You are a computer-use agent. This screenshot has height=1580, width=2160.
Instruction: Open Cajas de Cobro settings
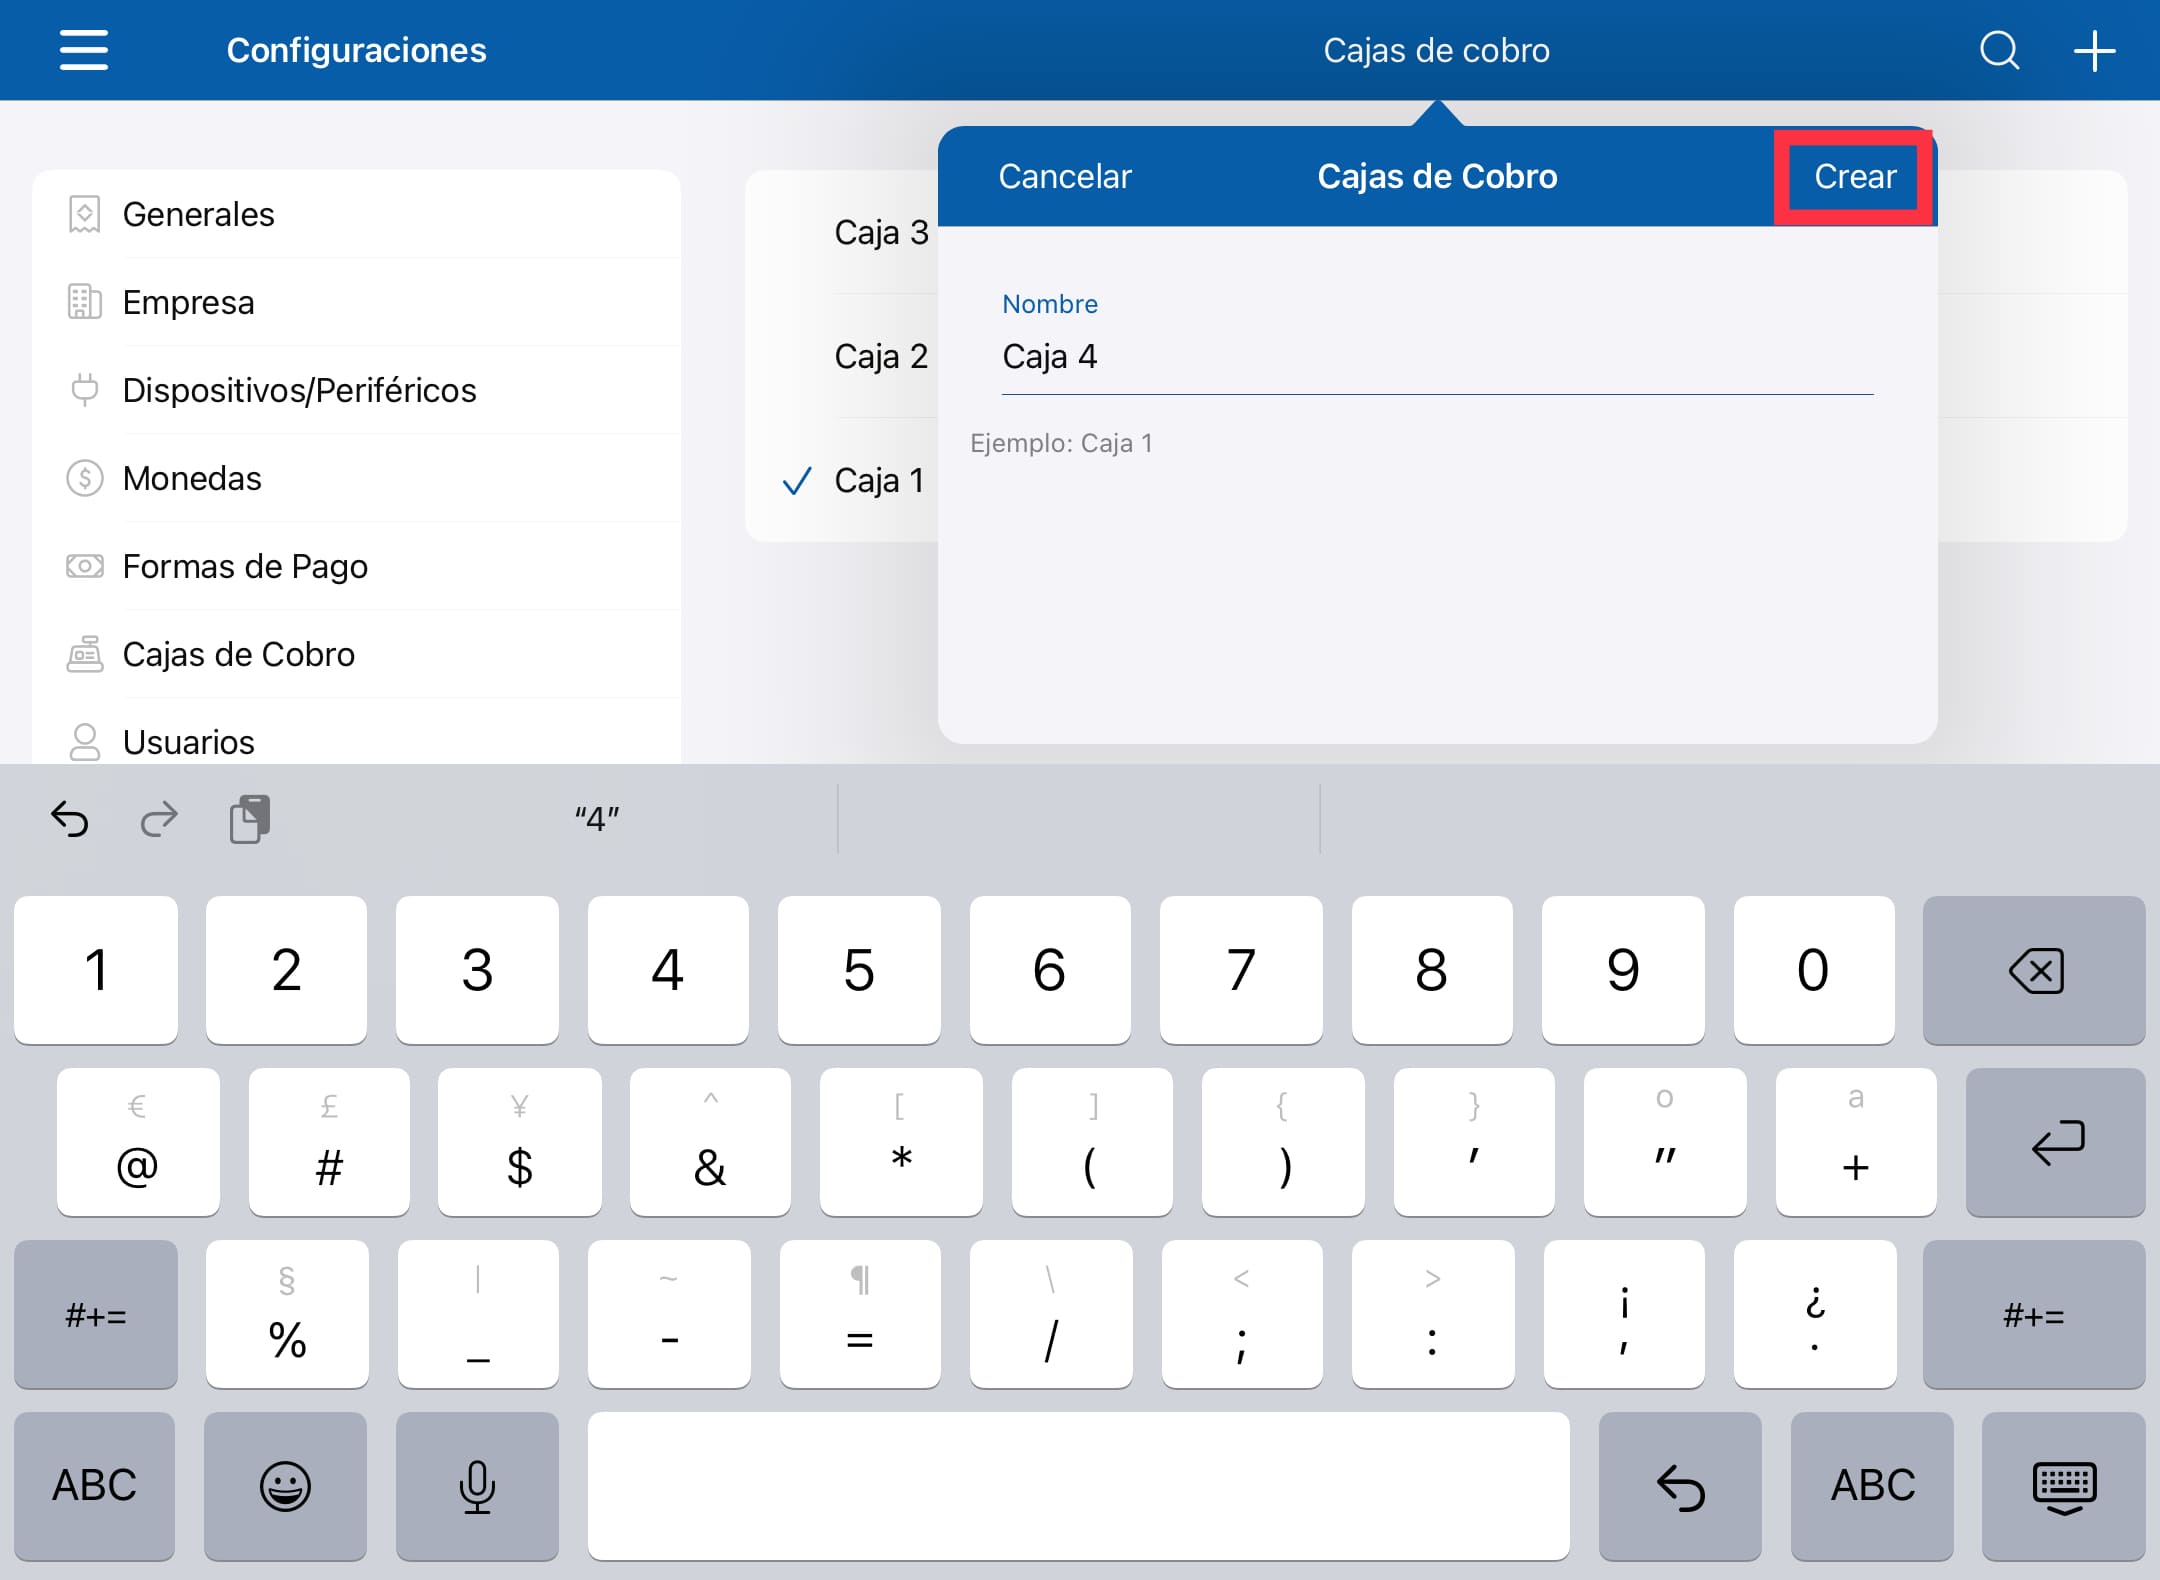357,654
